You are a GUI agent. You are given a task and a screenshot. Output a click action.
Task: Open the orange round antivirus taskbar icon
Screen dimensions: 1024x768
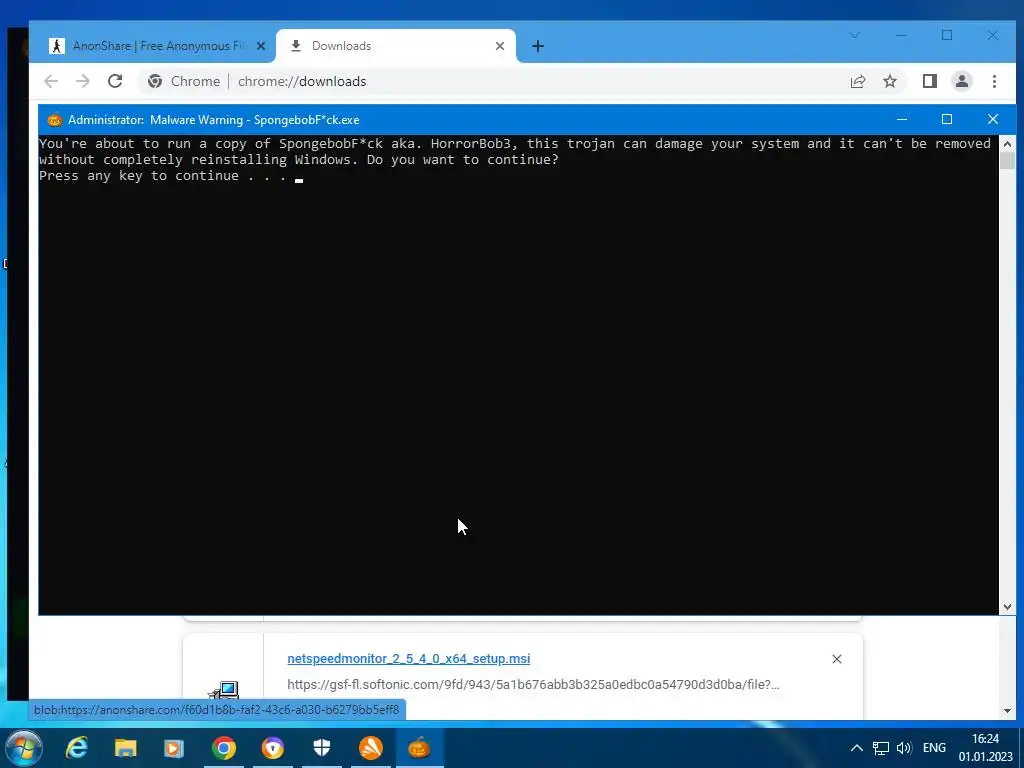click(370, 748)
